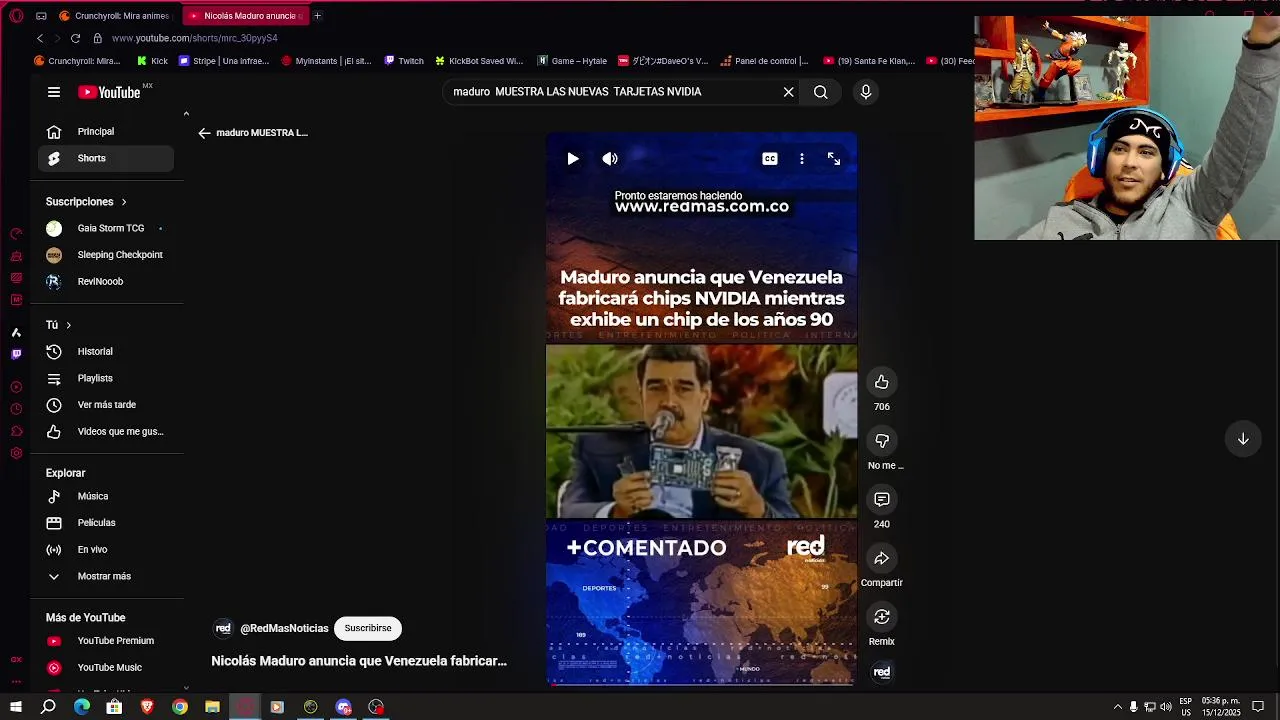1280x720 pixels.
Task: Like the Short with the thumbs-up icon
Action: pos(882,382)
